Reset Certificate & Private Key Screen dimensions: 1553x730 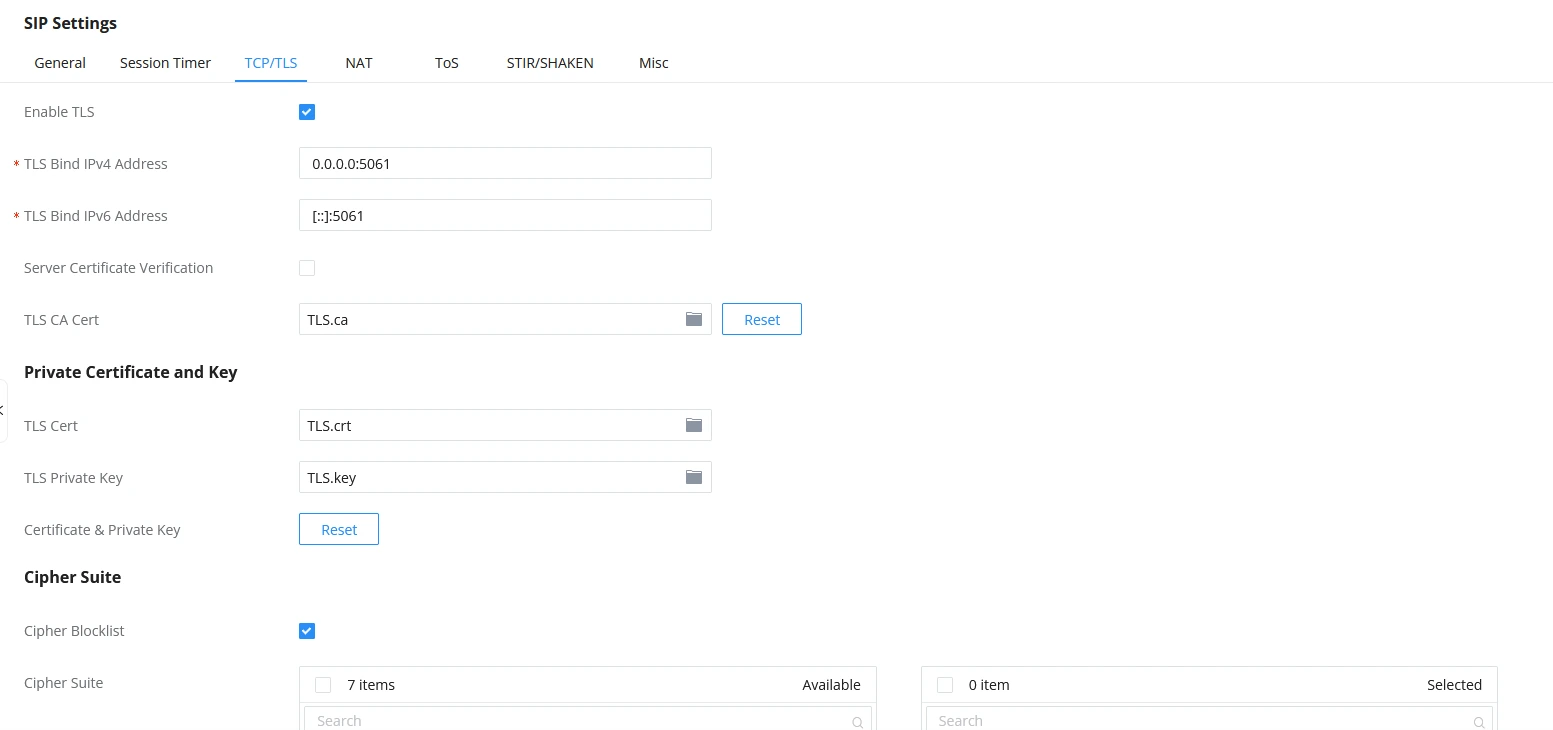339,530
